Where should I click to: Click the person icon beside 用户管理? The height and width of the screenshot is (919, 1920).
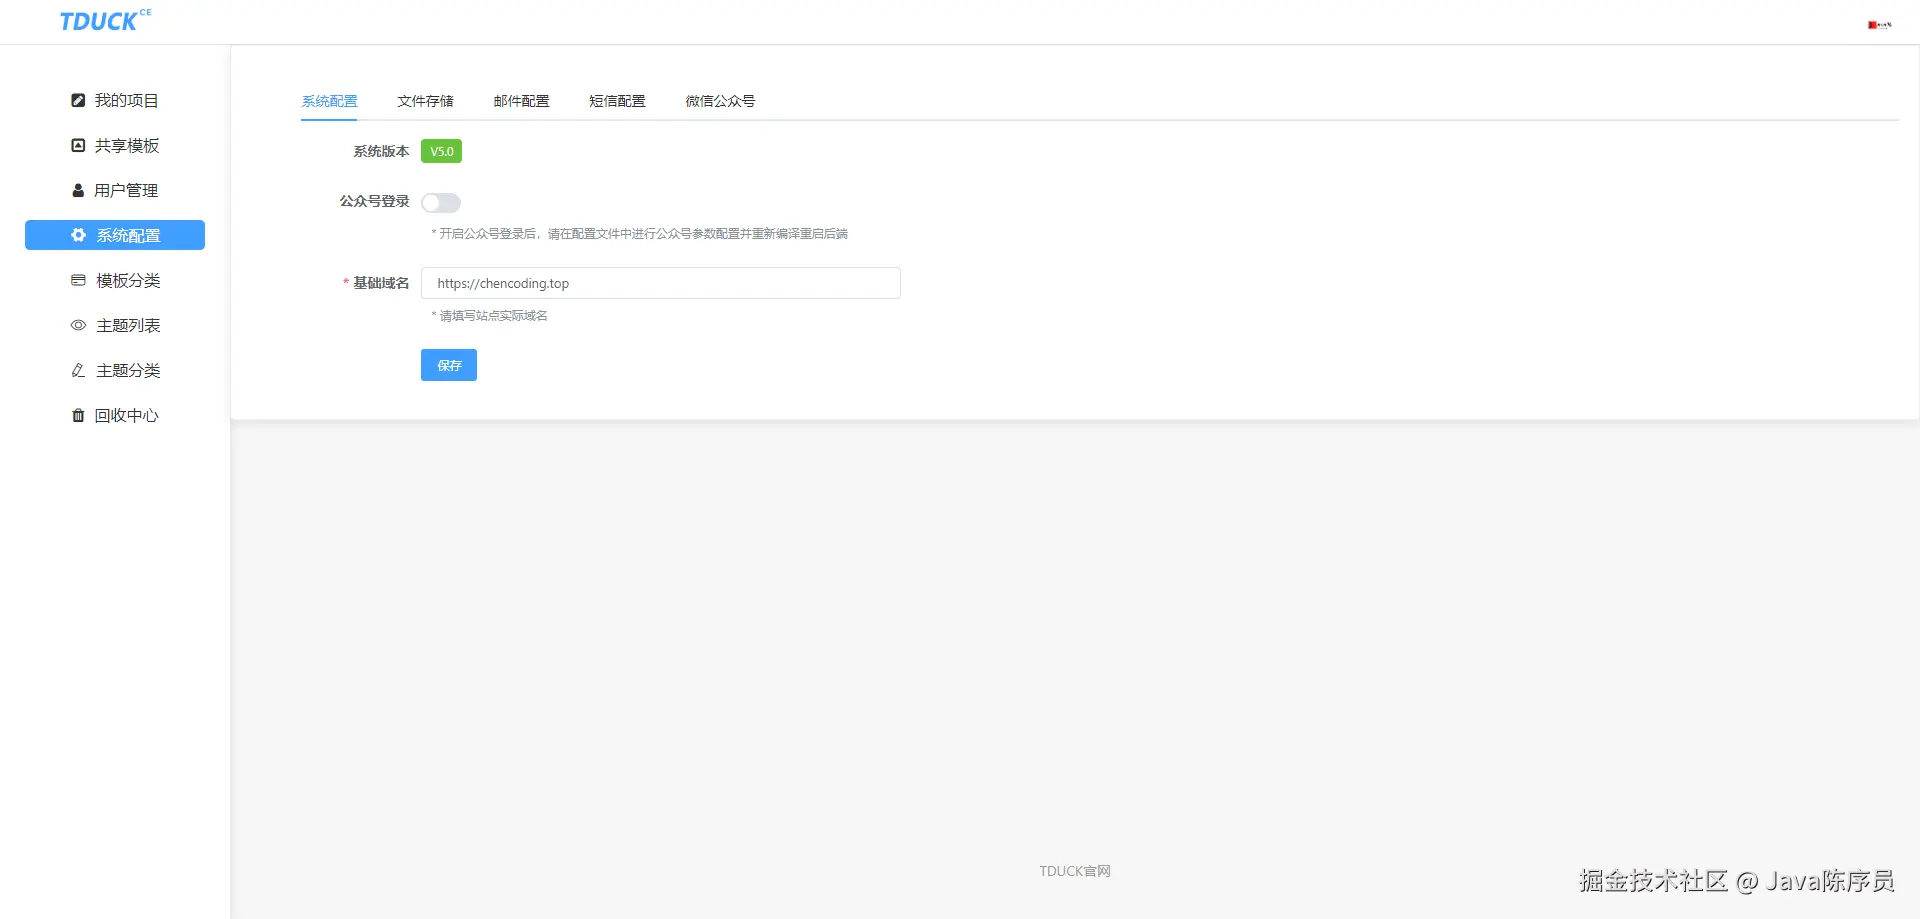click(78, 190)
